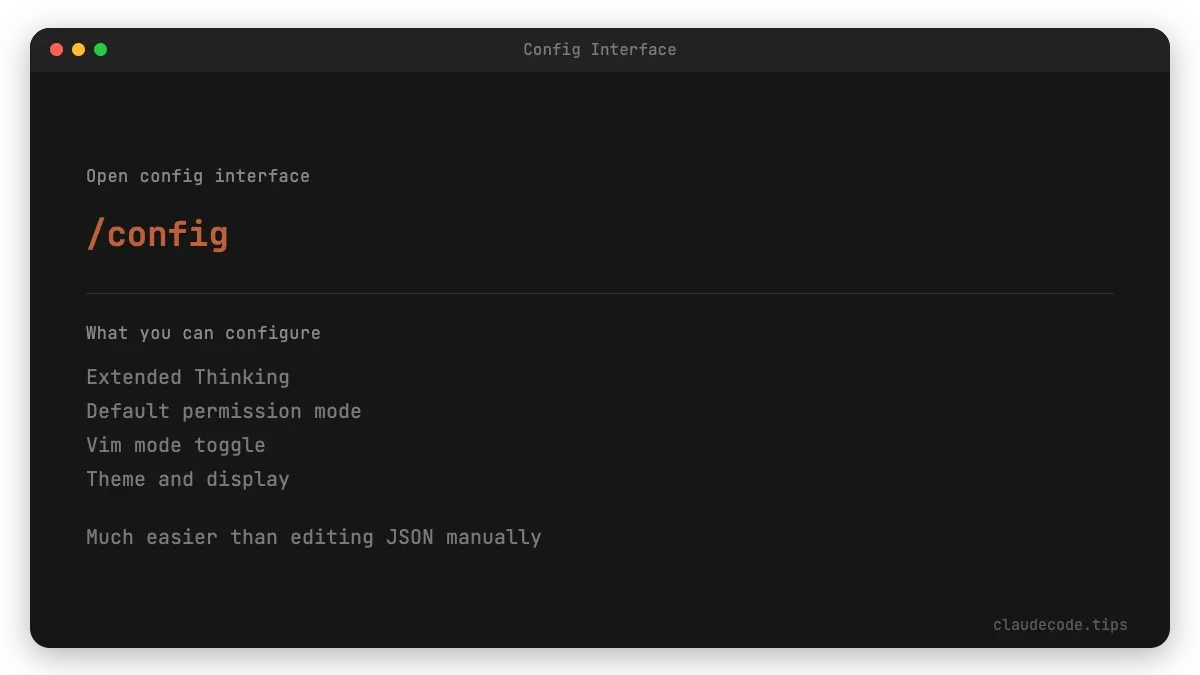Click the orange slash before 'config'
Image resolution: width=1200 pixels, height=675 pixels.
pyautogui.click(x=97, y=233)
